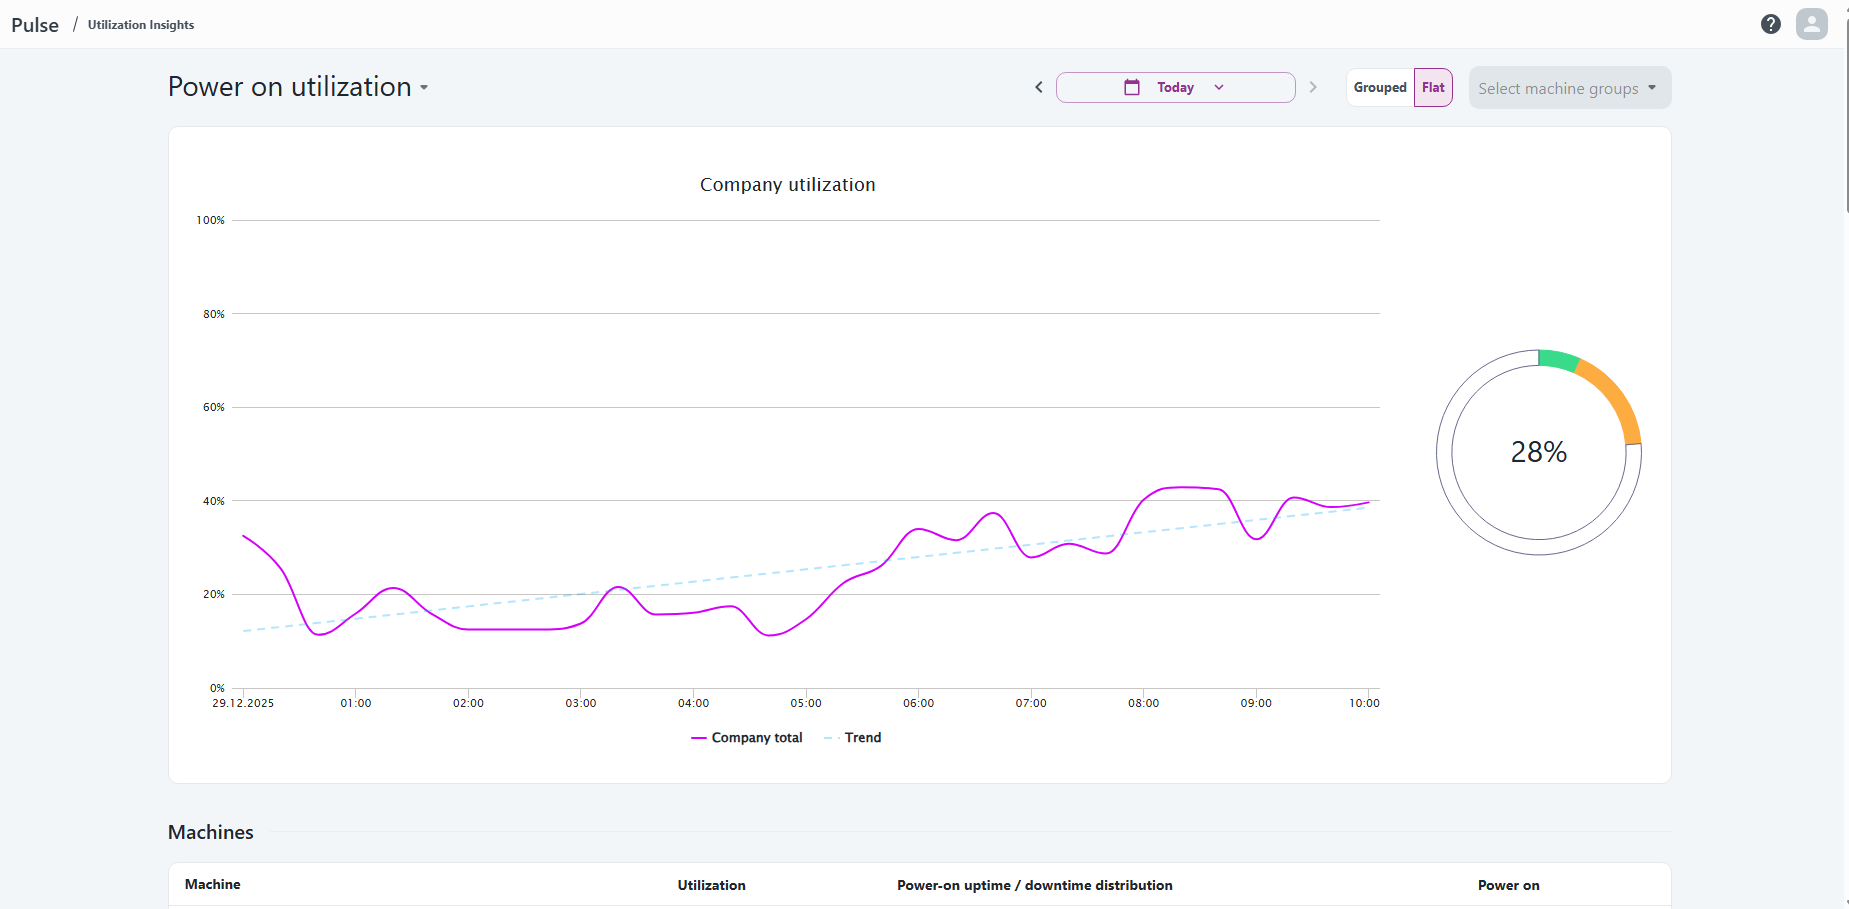This screenshot has height=909, width=1849.
Task: Click the Power on column header
Action: pos(1508,885)
